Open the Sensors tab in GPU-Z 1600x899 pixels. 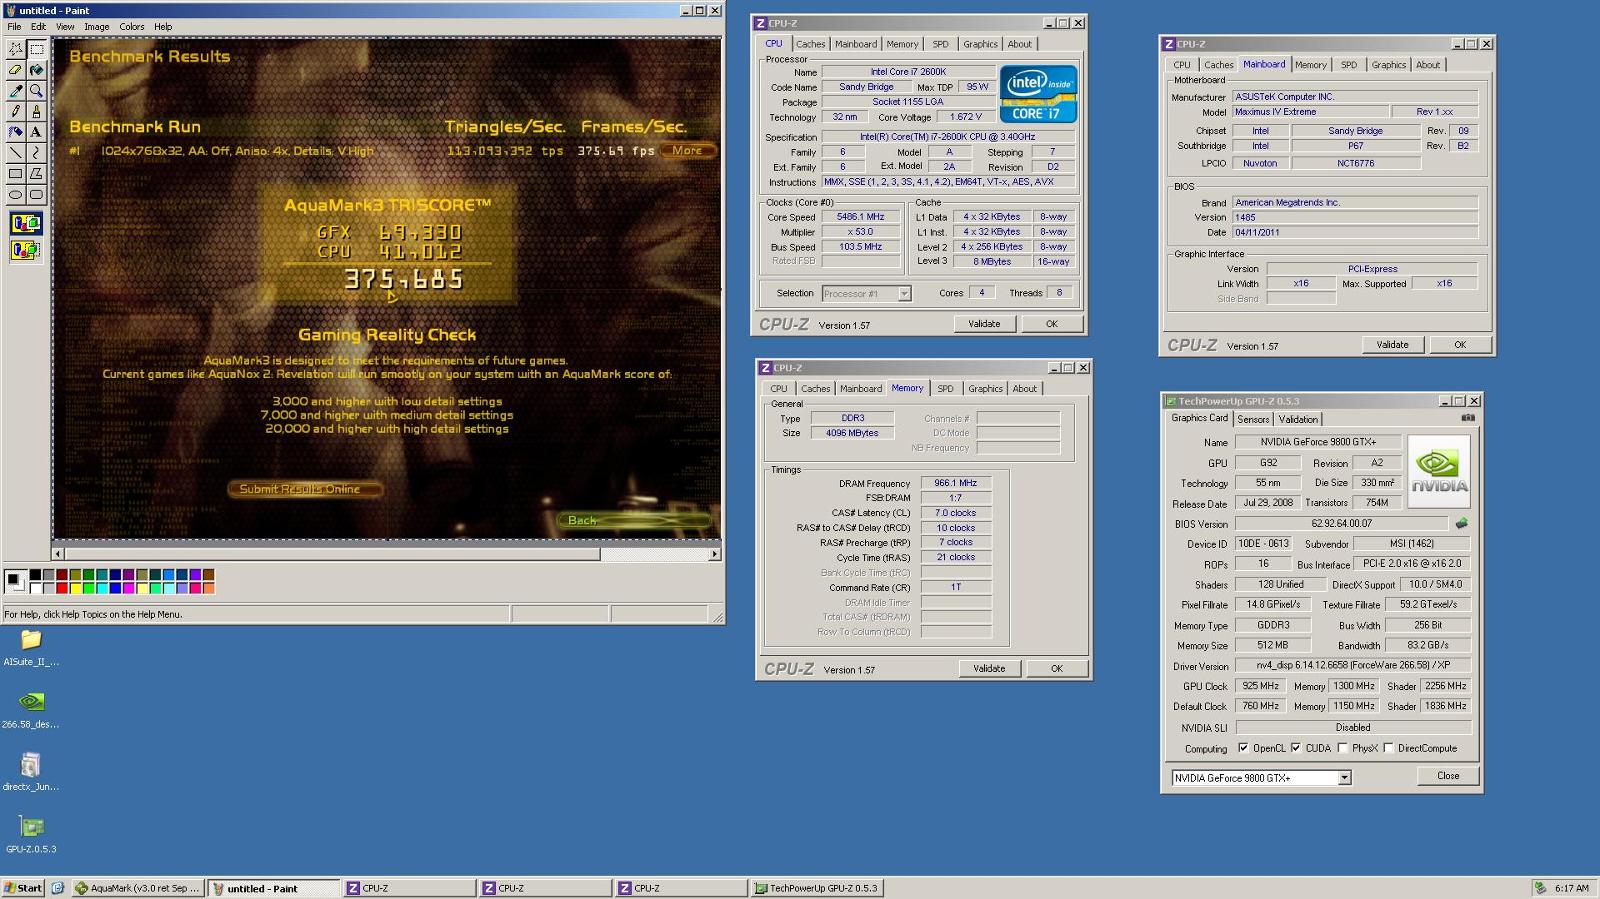pyautogui.click(x=1253, y=419)
